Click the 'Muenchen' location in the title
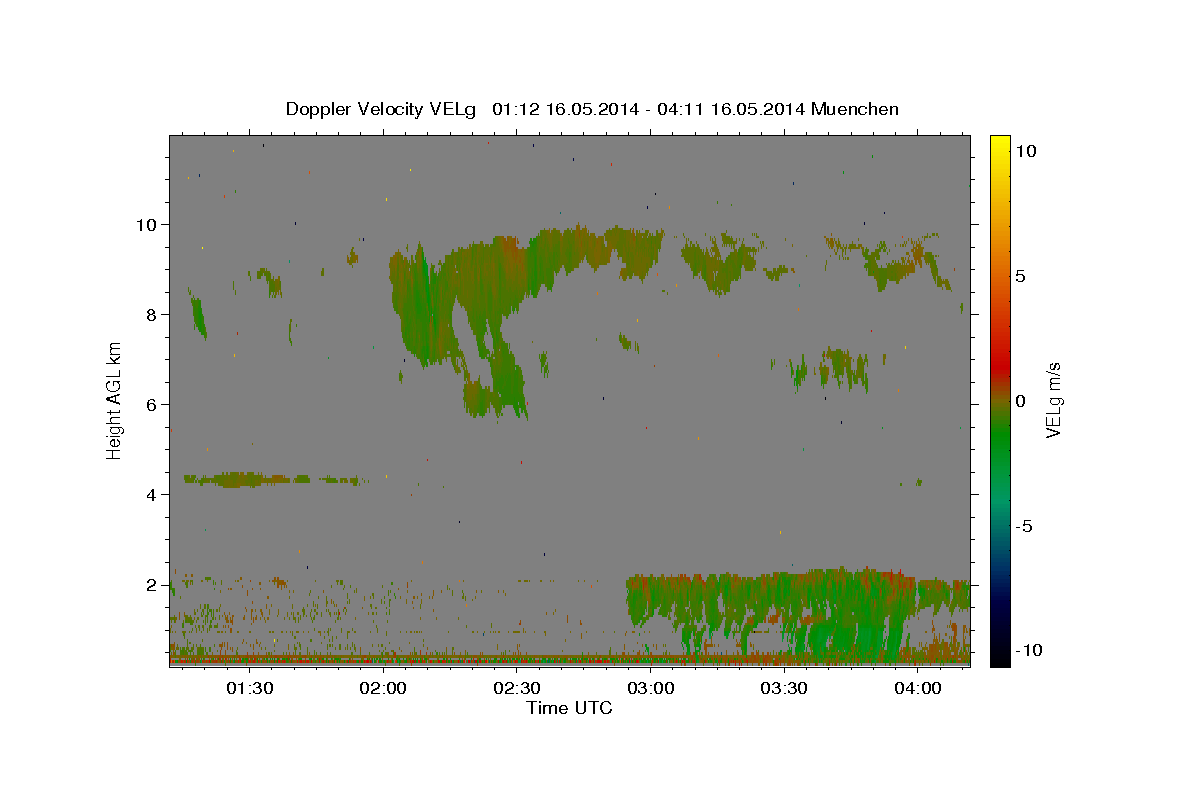 [x=855, y=109]
